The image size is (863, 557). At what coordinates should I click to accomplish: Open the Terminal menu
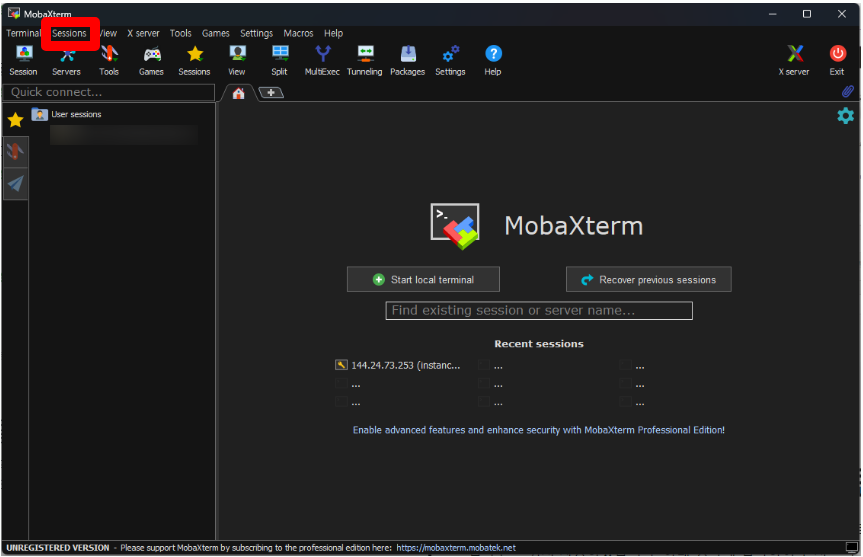(x=23, y=33)
